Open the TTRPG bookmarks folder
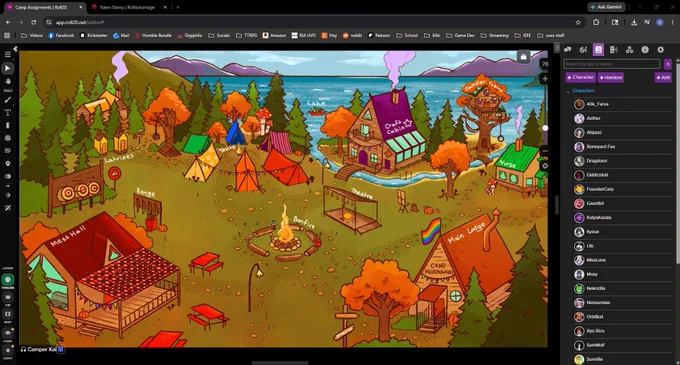 (247, 36)
